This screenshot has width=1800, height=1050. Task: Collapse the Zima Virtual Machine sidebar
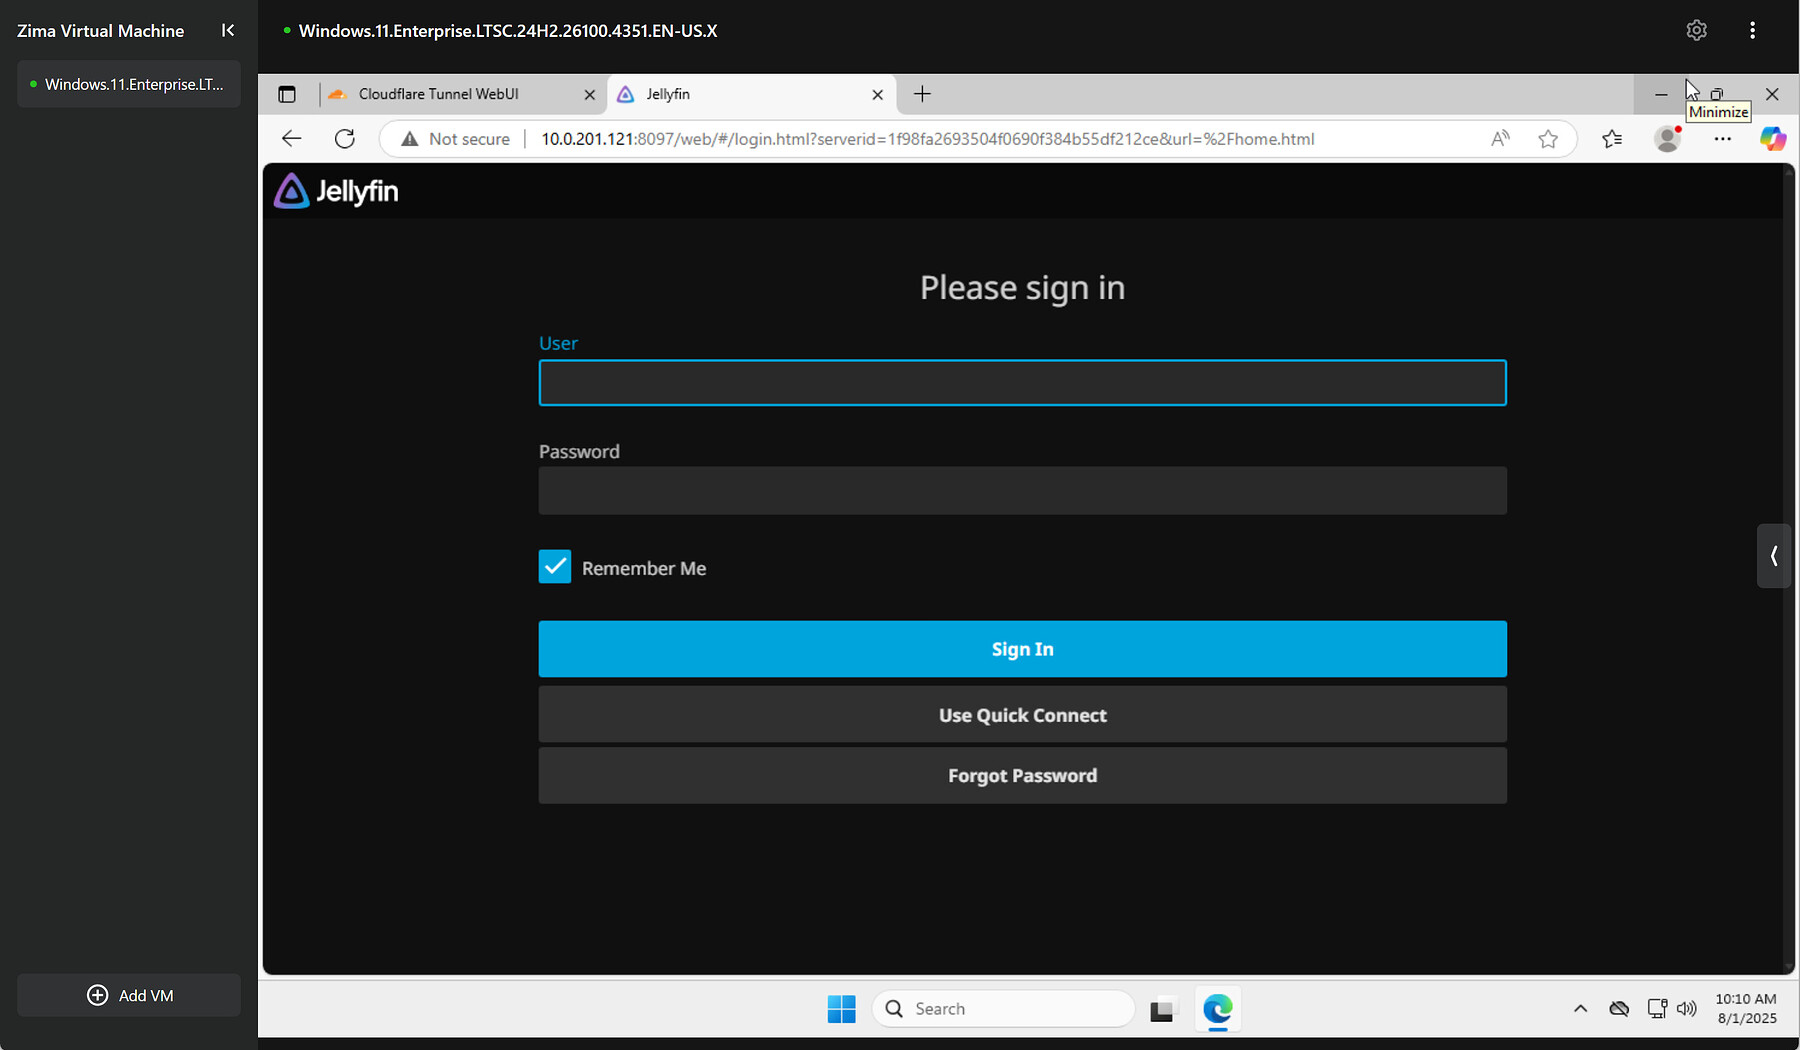pyautogui.click(x=228, y=30)
